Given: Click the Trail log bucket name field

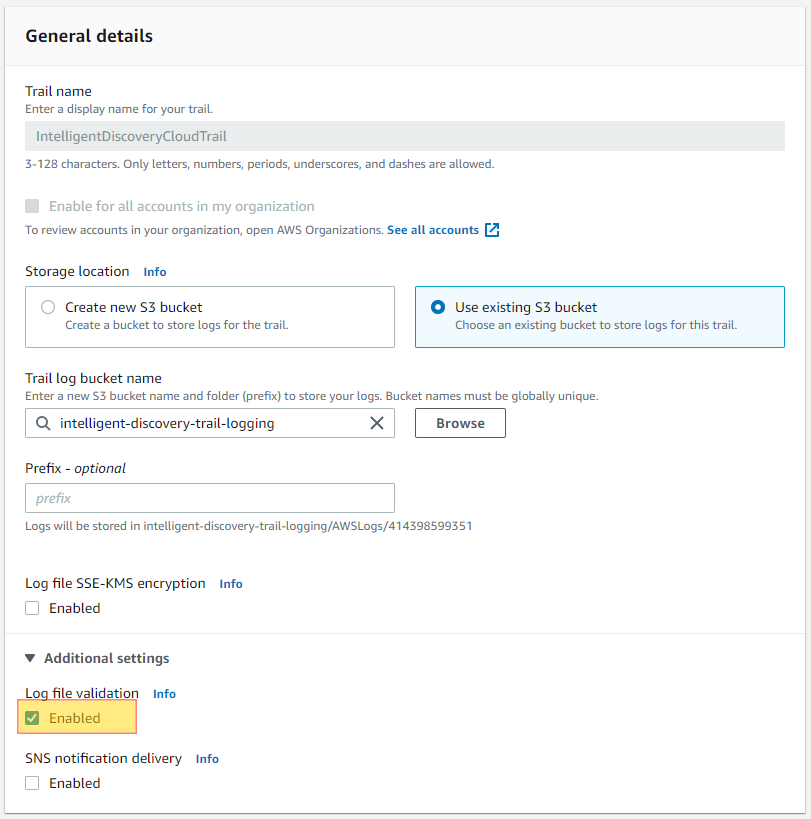Looking at the screenshot, I should (210, 423).
